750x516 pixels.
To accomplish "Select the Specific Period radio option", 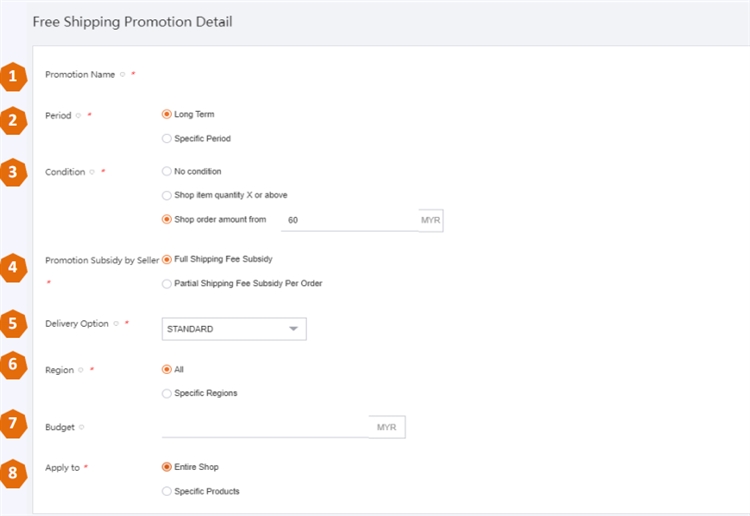I will tap(167, 139).
